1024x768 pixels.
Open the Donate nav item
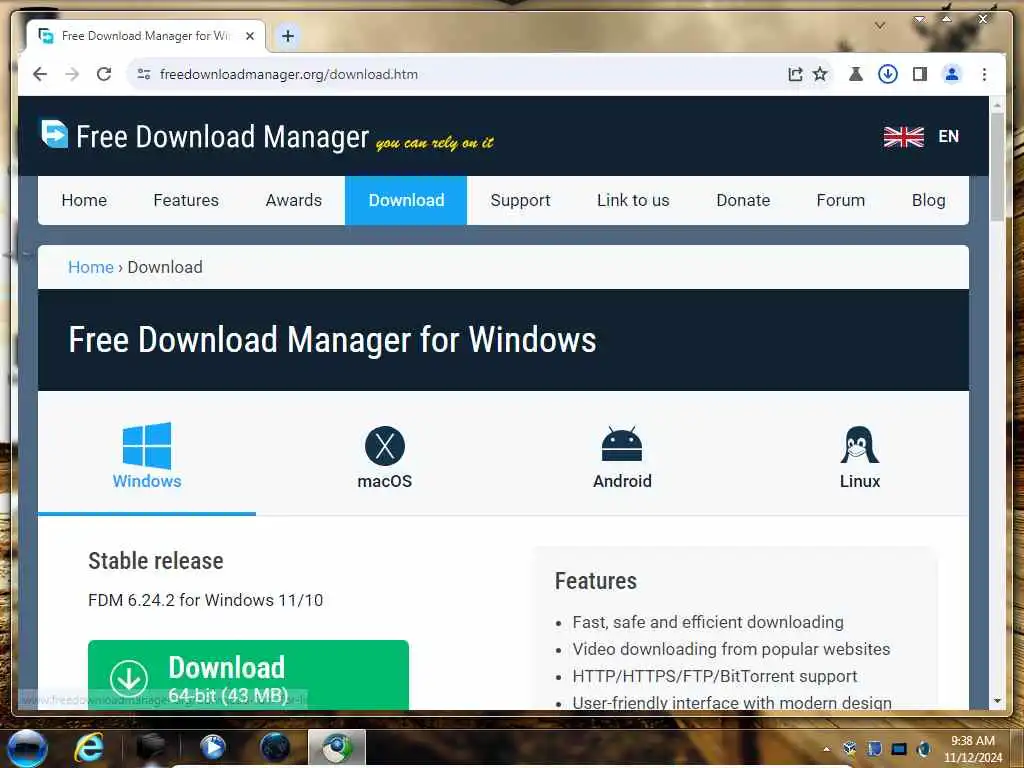743,200
